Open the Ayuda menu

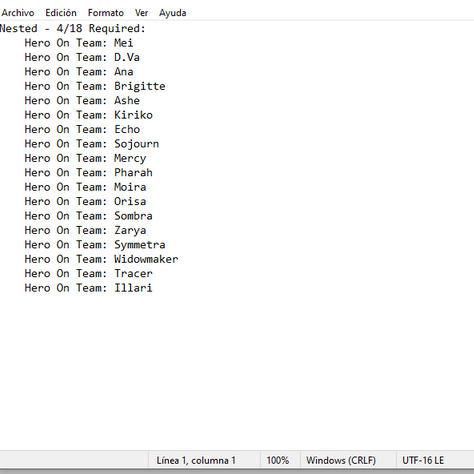click(x=173, y=13)
